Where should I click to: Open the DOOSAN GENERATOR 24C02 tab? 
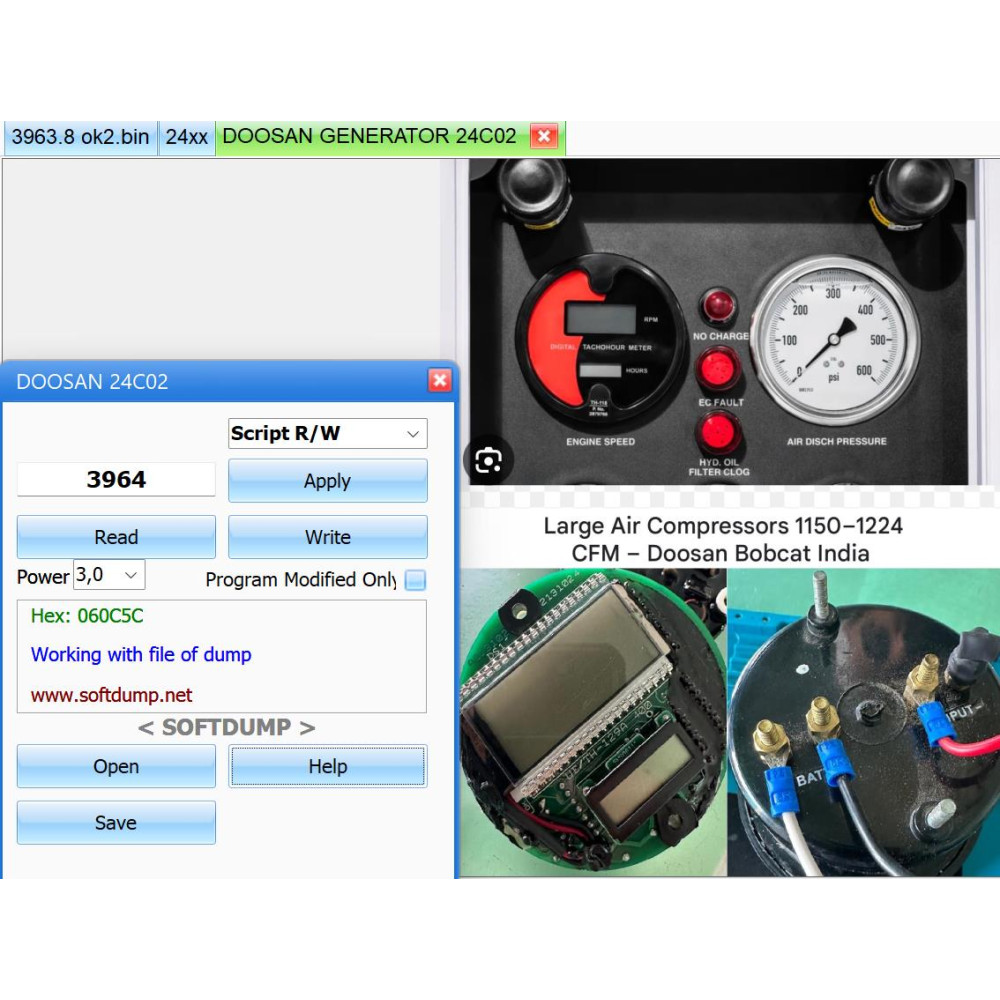(x=369, y=136)
